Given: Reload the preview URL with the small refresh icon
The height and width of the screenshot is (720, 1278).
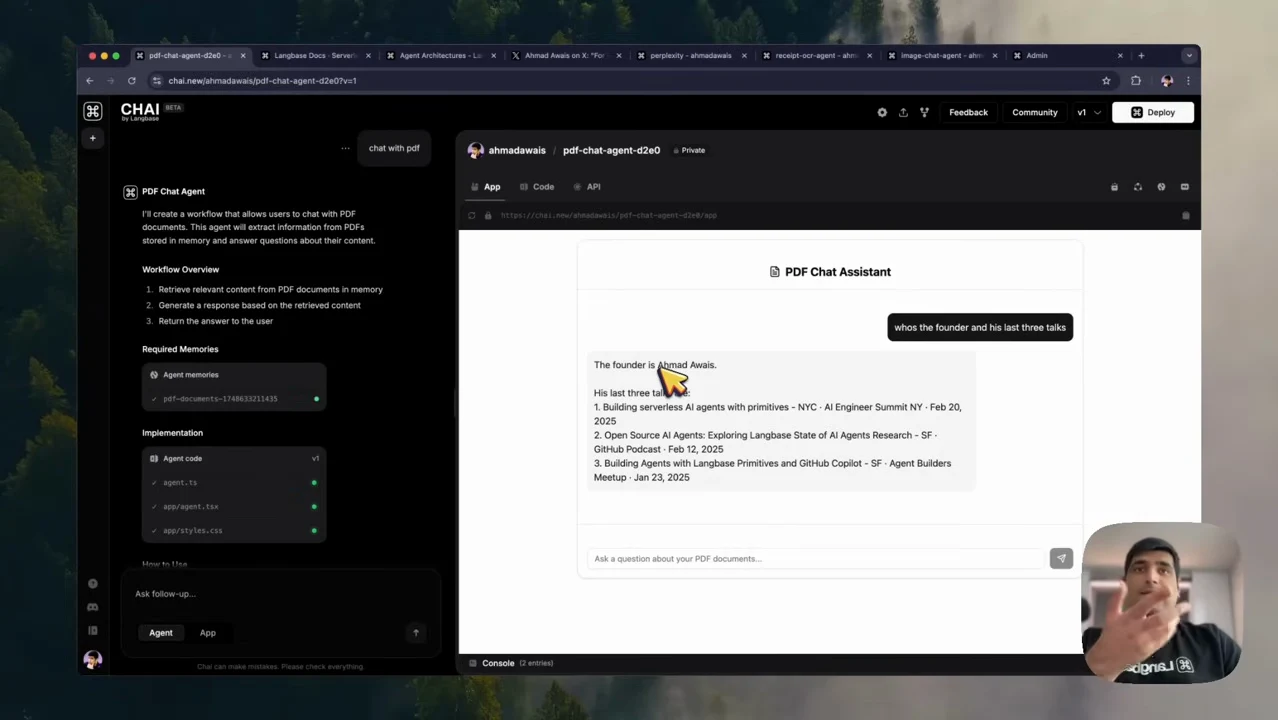Looking at the screenshot, I should [472, 215].
